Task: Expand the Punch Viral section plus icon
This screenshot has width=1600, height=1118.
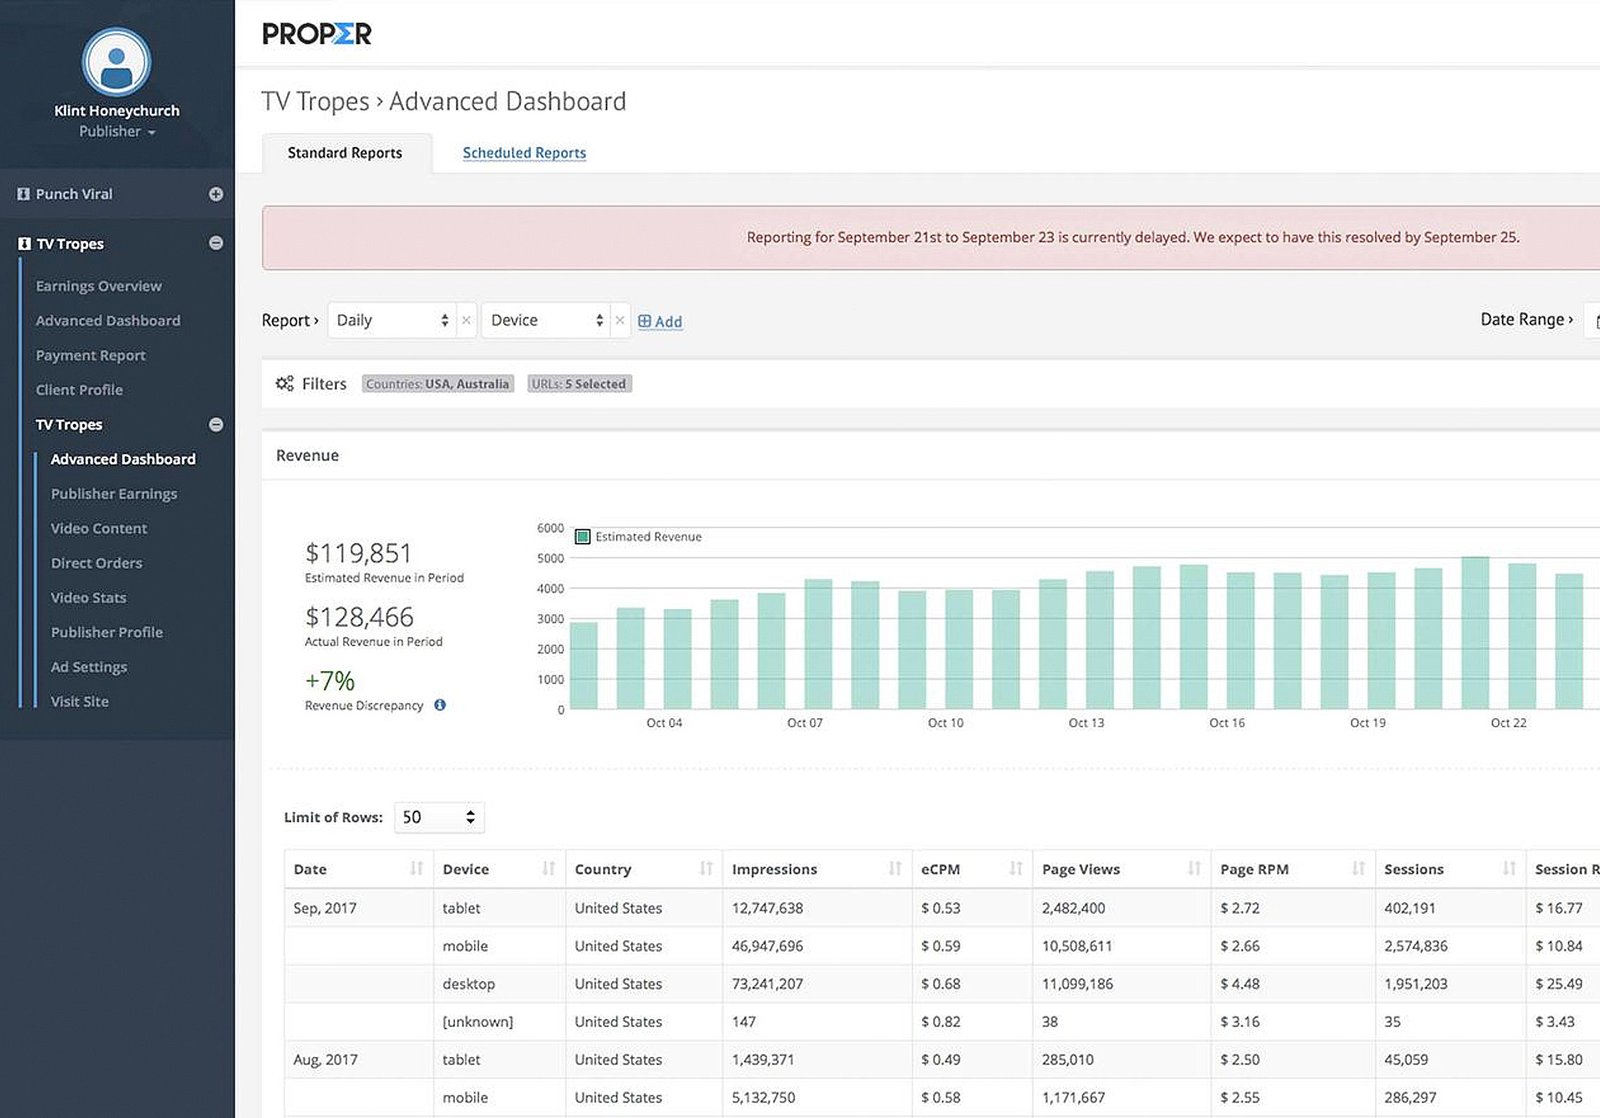Action: coord(215,194)
